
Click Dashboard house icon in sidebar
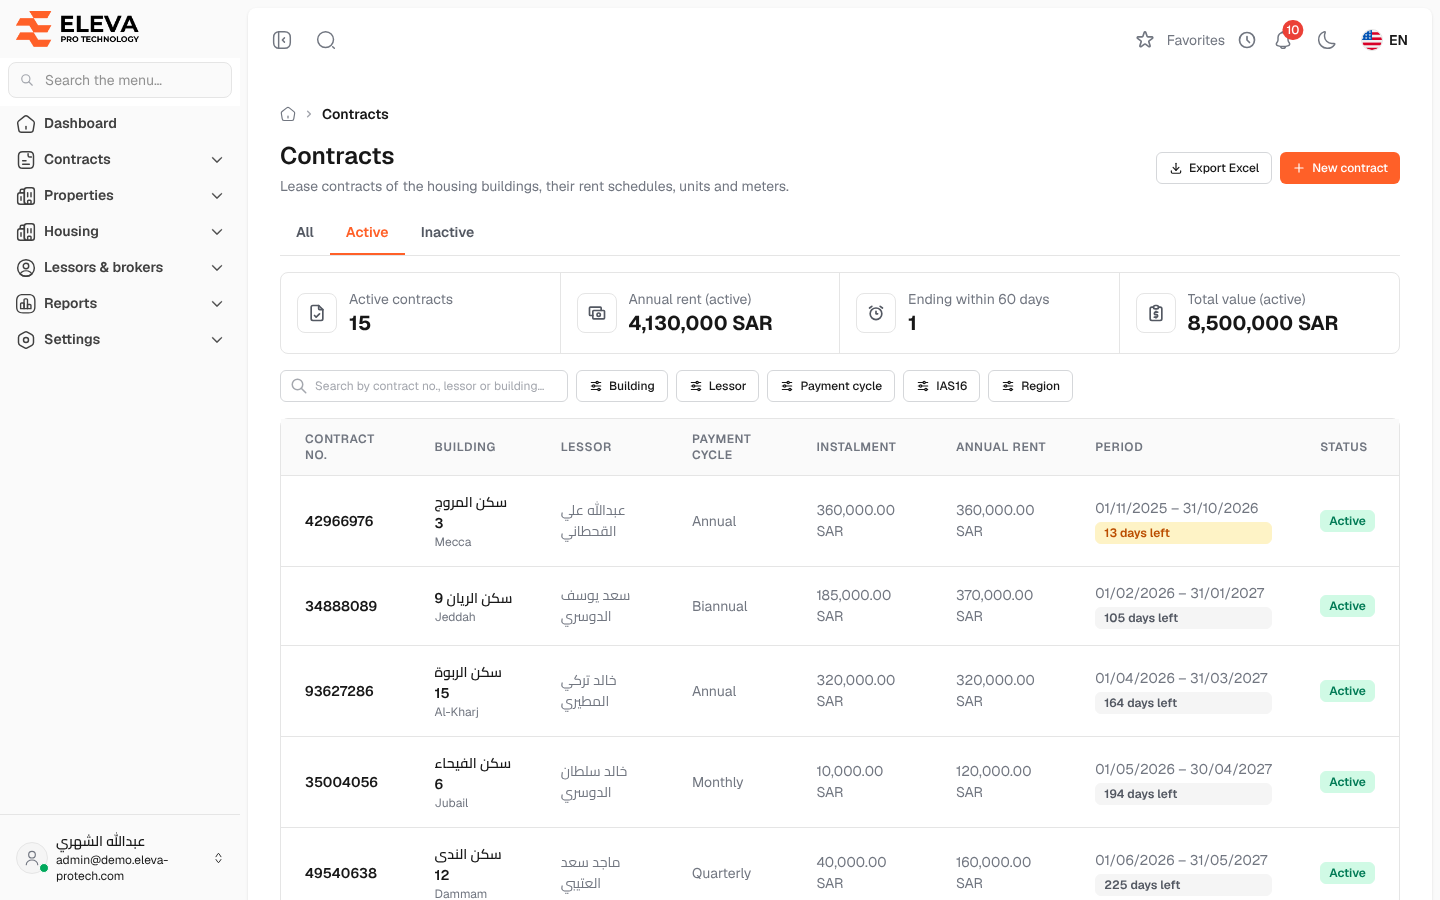coord(26,124)
